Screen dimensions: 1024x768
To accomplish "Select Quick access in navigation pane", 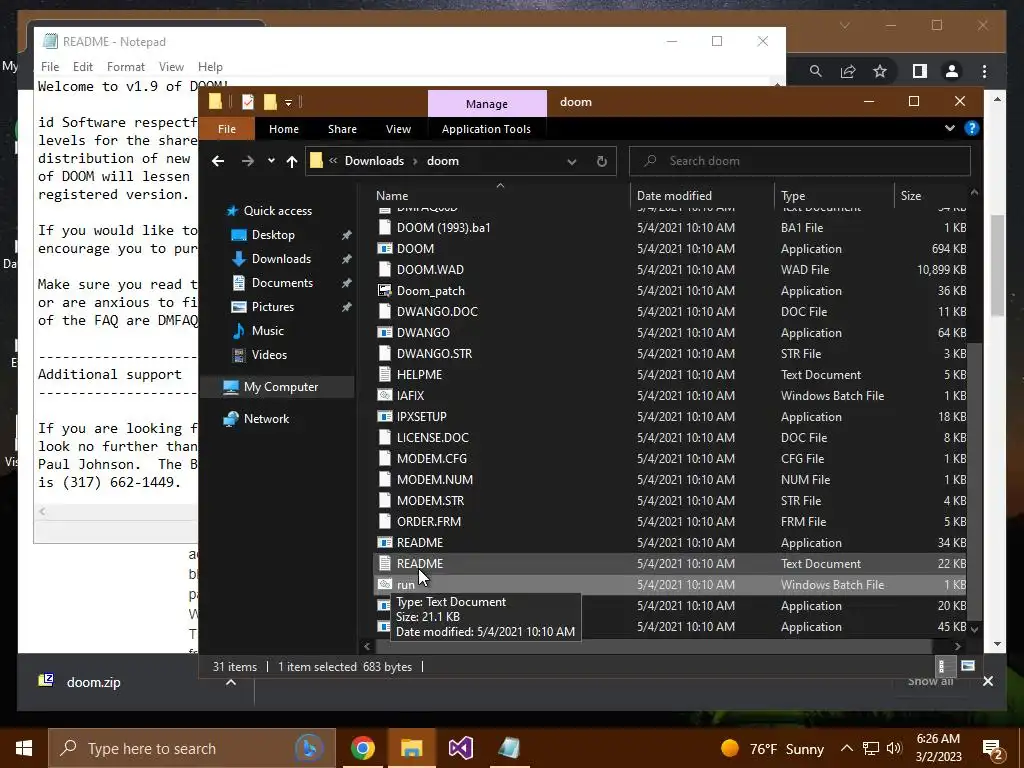I will pyautogui.click(x=278, y=210).
